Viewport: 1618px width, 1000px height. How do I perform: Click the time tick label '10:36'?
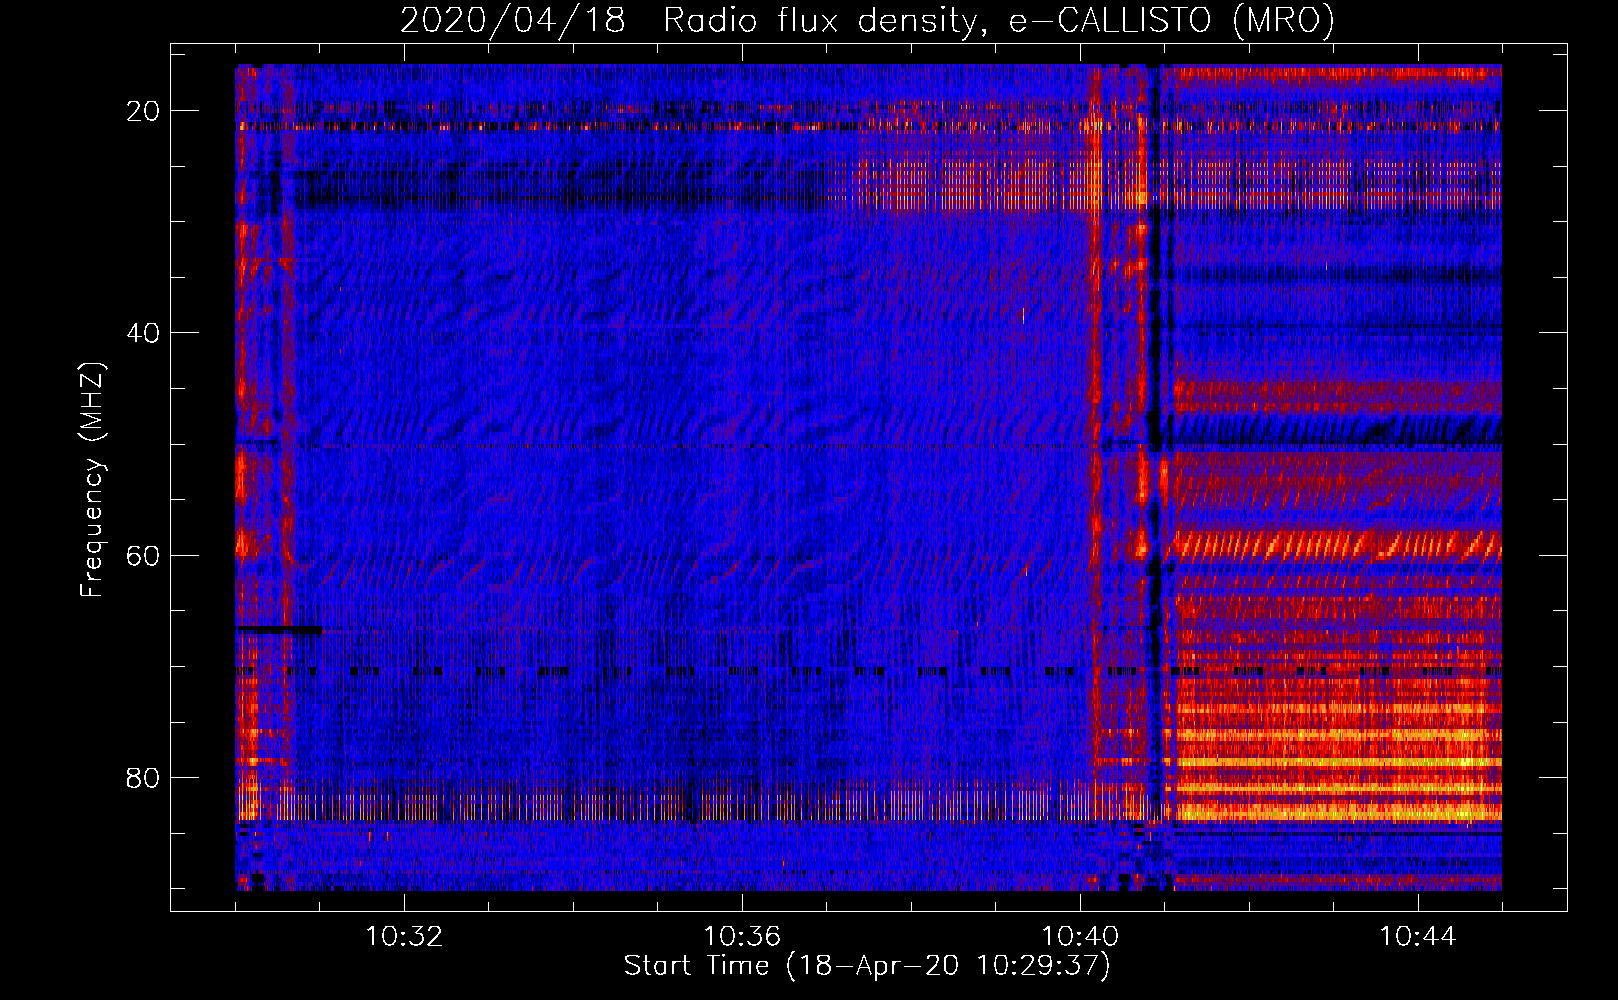coord(742,937)
